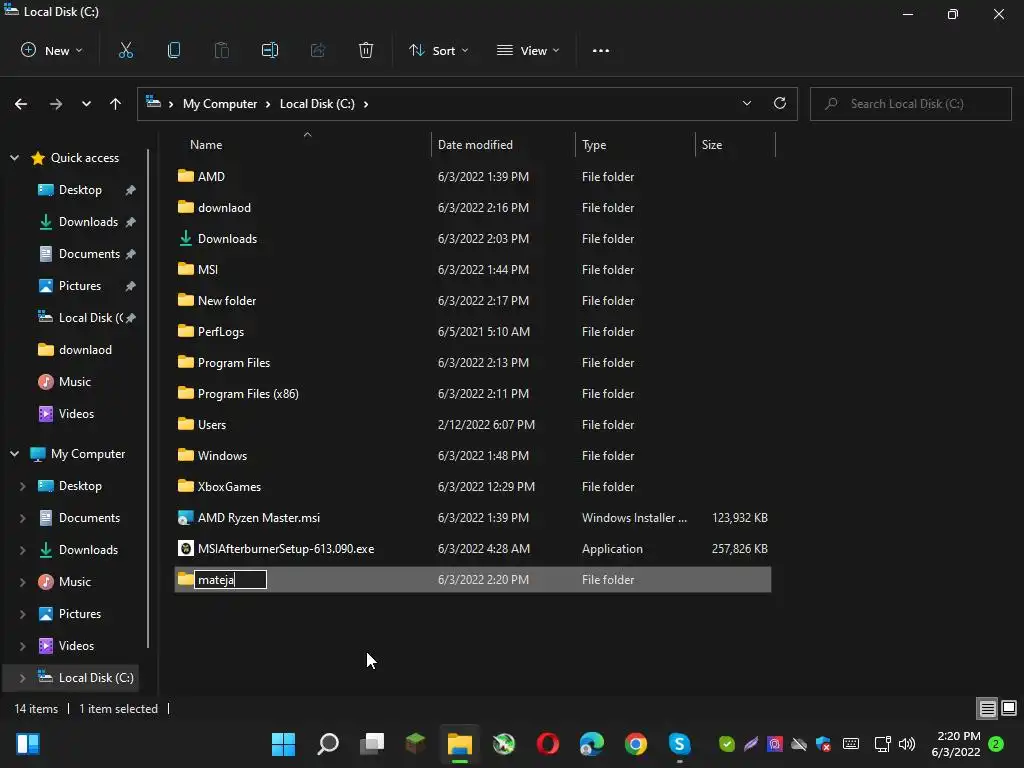Switch to large thumbnails view in status bar
Viewport: 1024px width, 768px height.
tap(1009, 708)
